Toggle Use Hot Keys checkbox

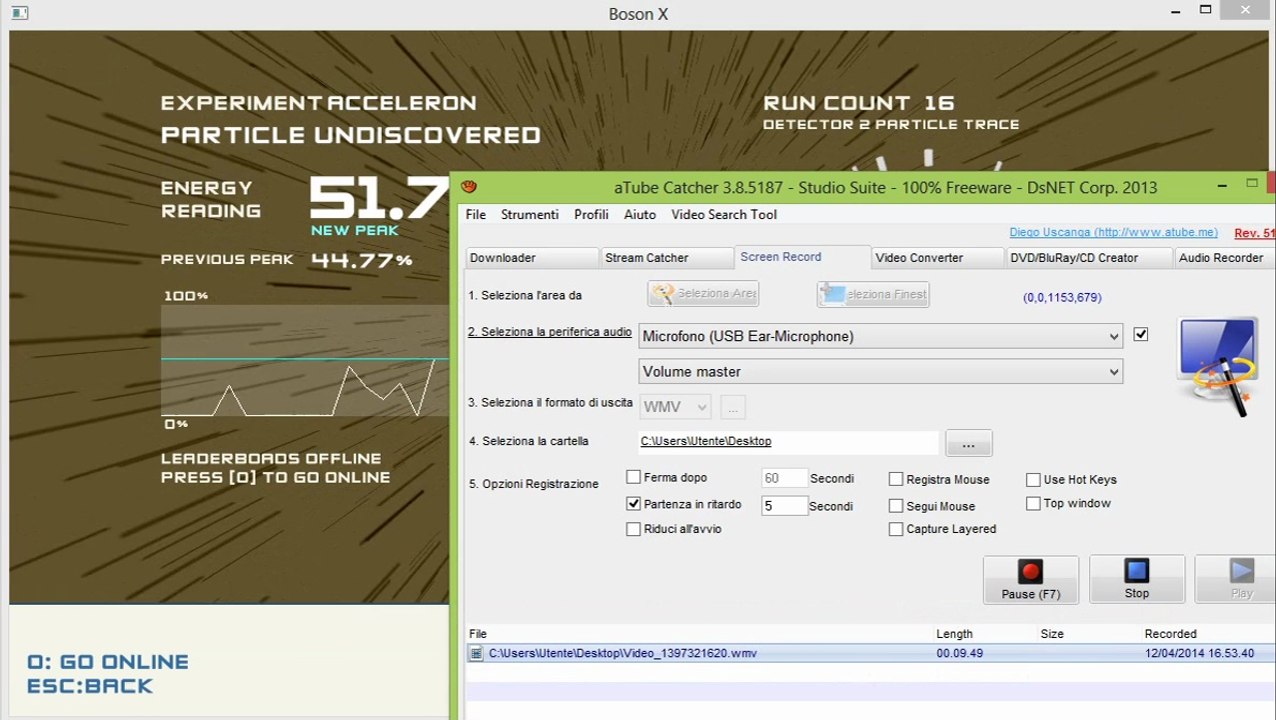(x=1033, y=480)
